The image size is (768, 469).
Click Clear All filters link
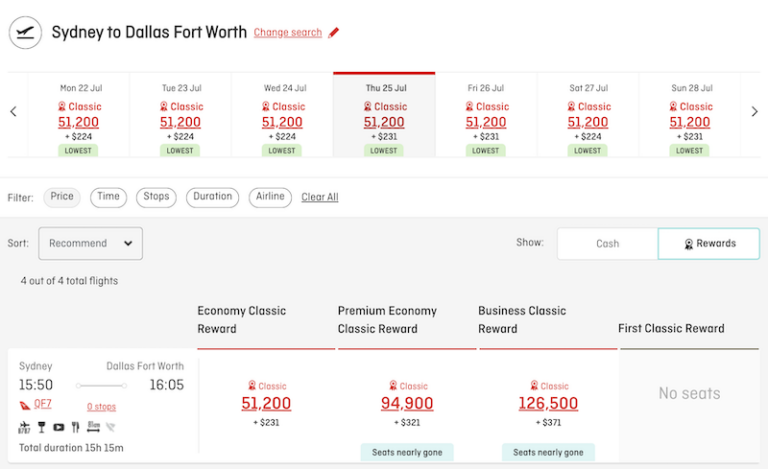click(x=320, y=197)
